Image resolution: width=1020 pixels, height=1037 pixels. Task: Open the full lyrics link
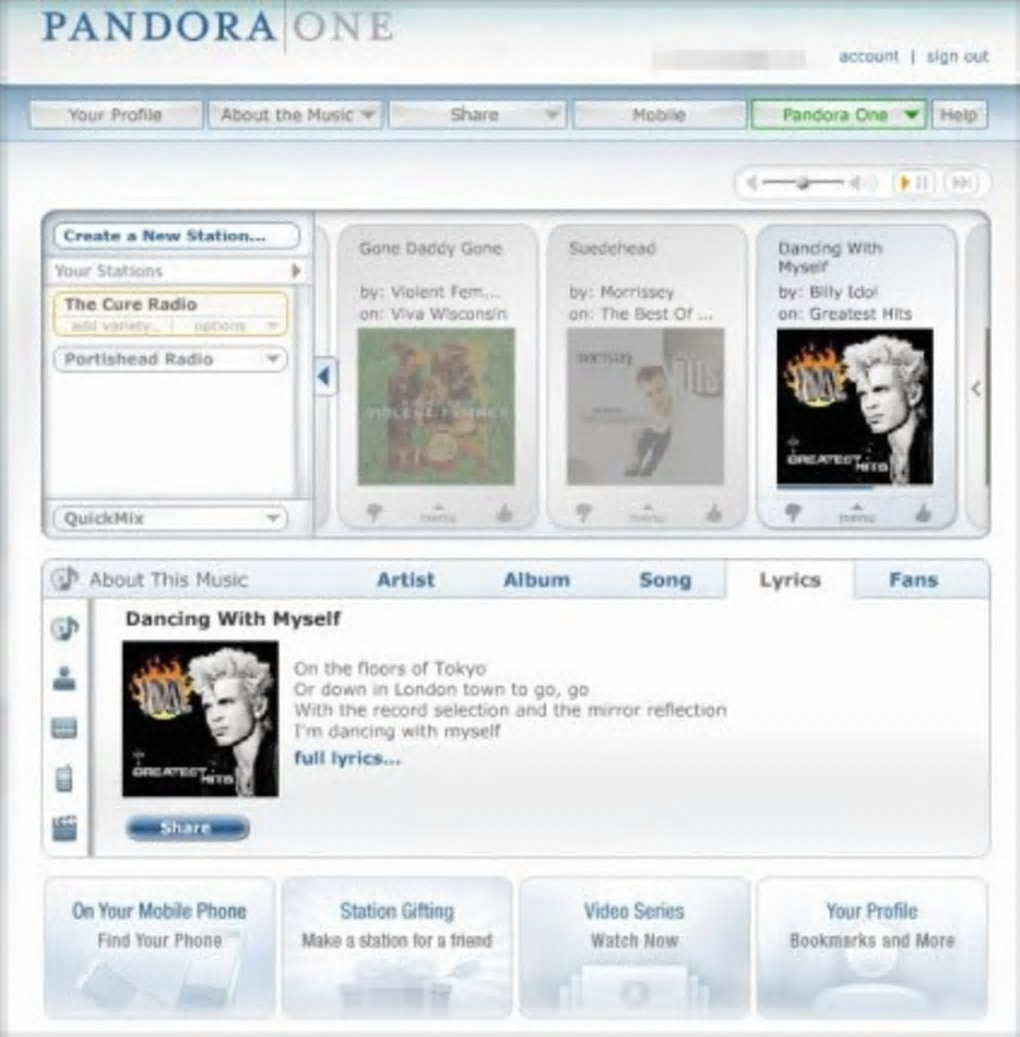tap(347, 758)
